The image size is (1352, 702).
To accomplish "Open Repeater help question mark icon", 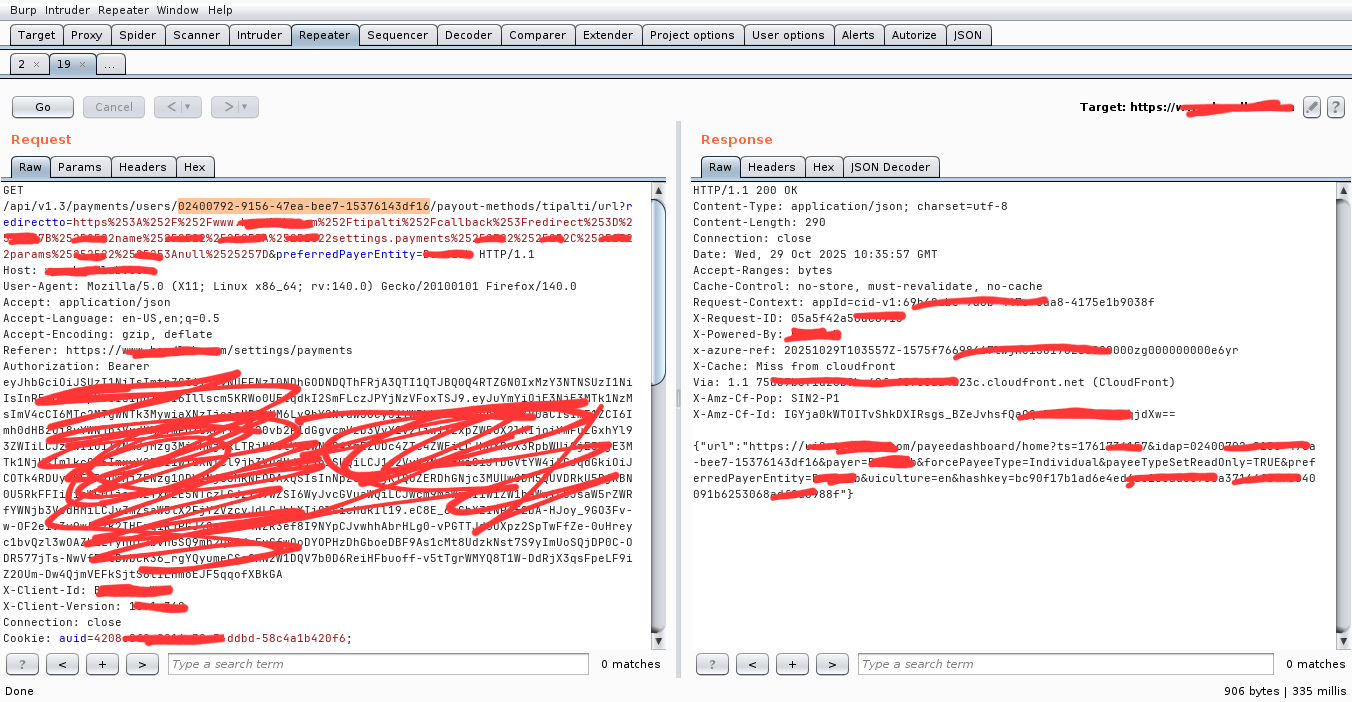I will tap(1335, 107).
